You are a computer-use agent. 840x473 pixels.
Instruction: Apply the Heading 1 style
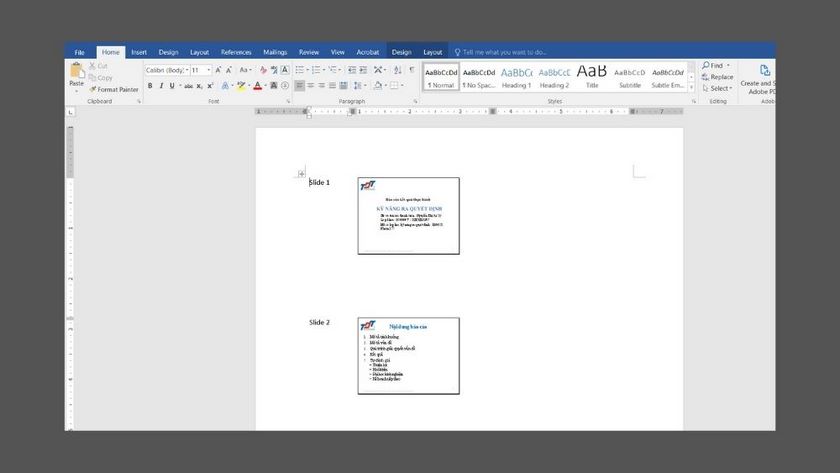click(x=516, y=76)
